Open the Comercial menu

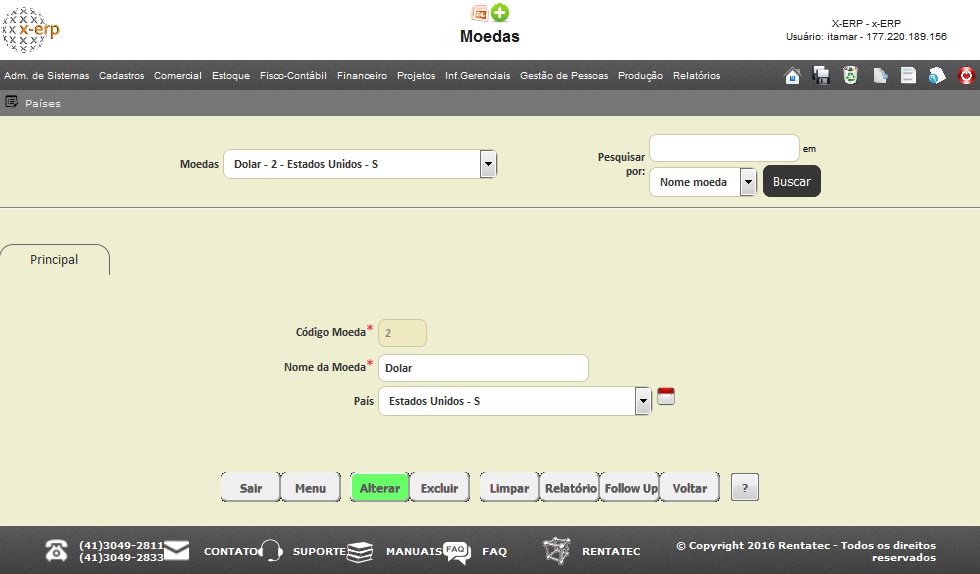pyautogui.click(x=178, y=76)
